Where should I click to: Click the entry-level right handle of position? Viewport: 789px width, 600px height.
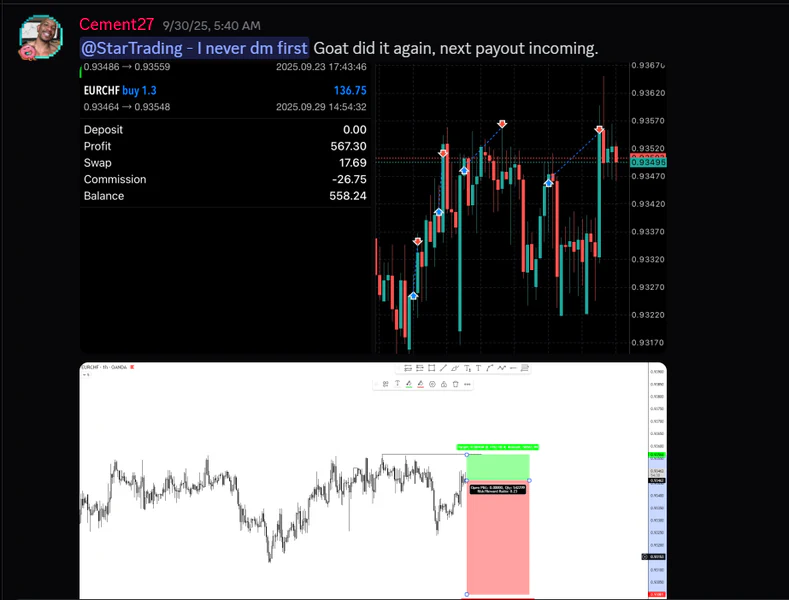[529, 480]
